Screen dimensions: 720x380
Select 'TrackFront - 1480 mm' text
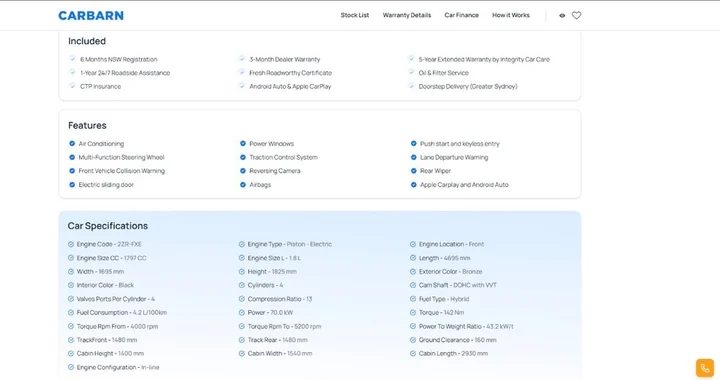107,340
